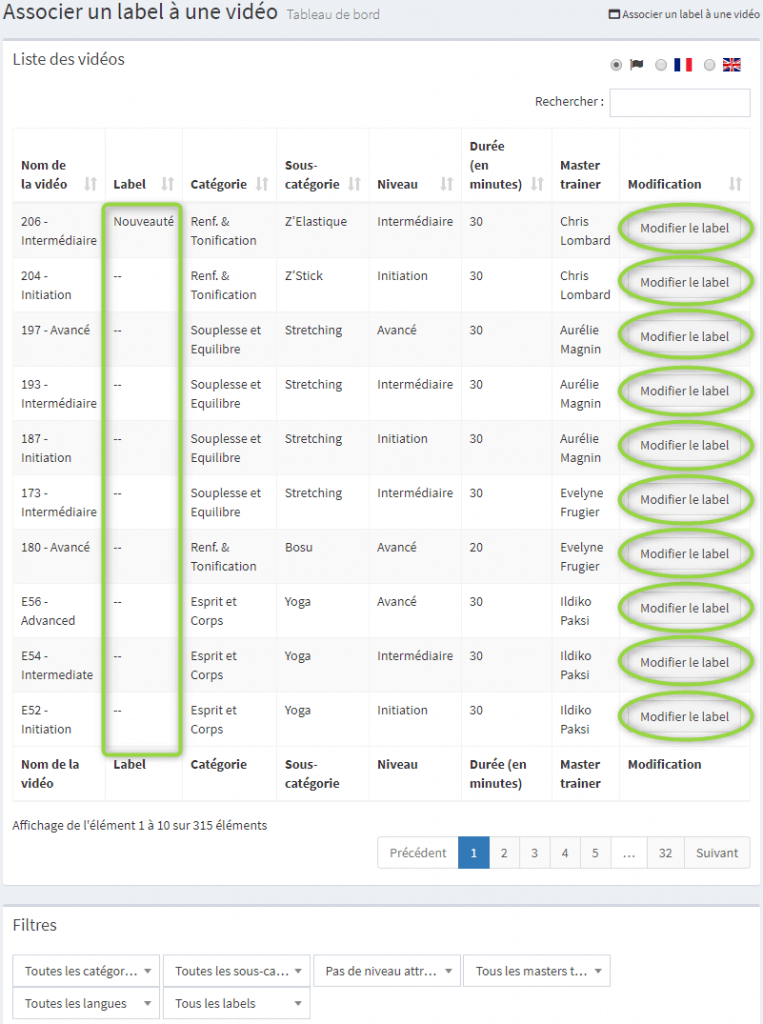Jump to last page 32

click(x=667, y=853)
